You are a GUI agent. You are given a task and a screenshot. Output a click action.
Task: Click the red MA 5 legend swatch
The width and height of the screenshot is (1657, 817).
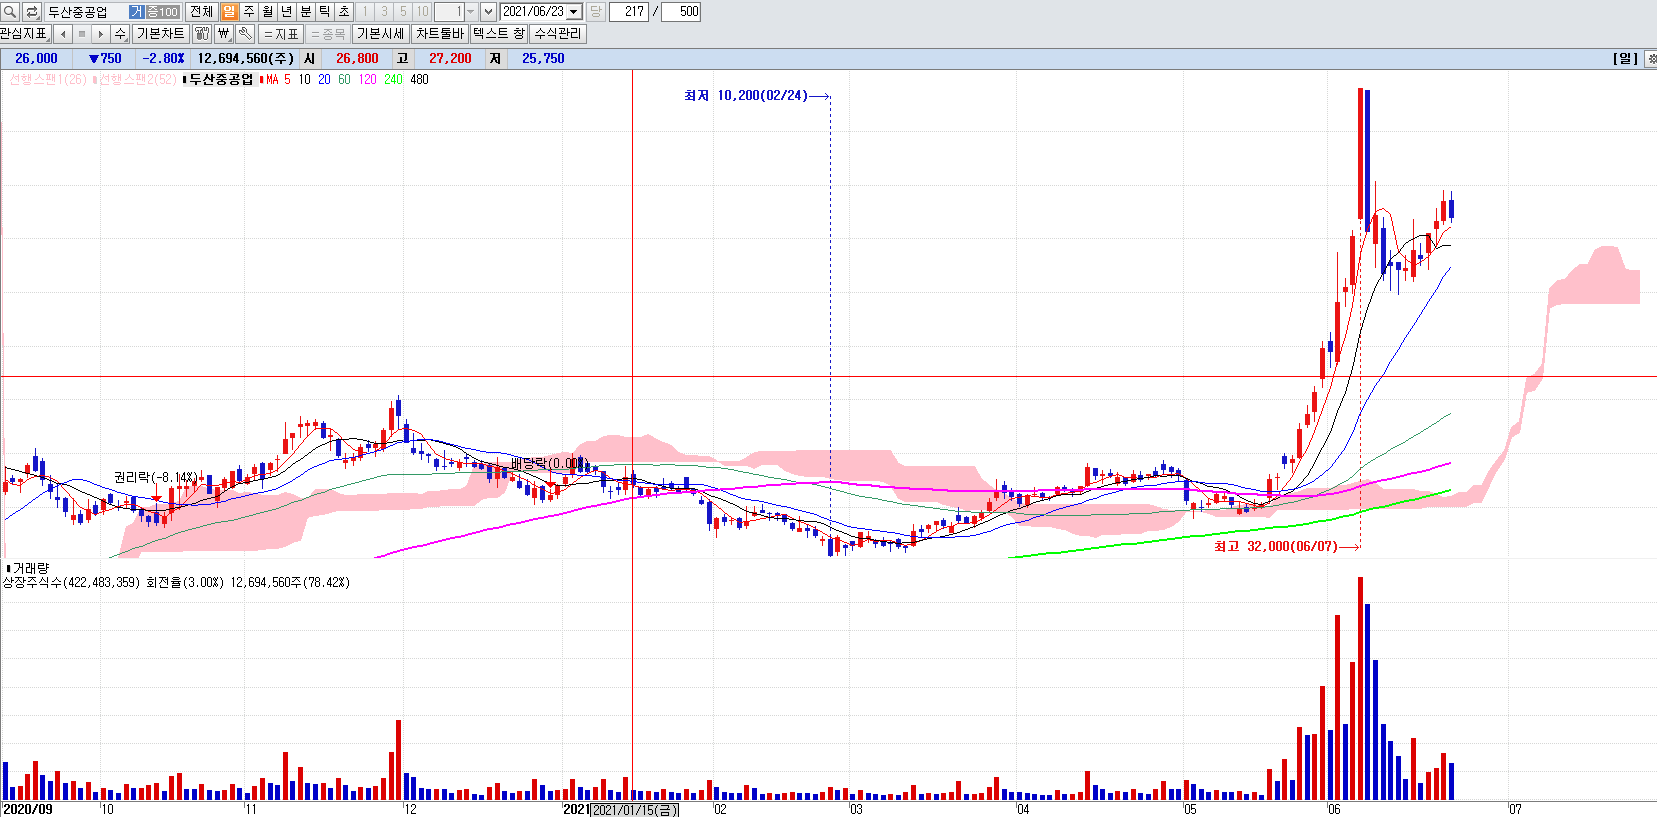point(262,80)
